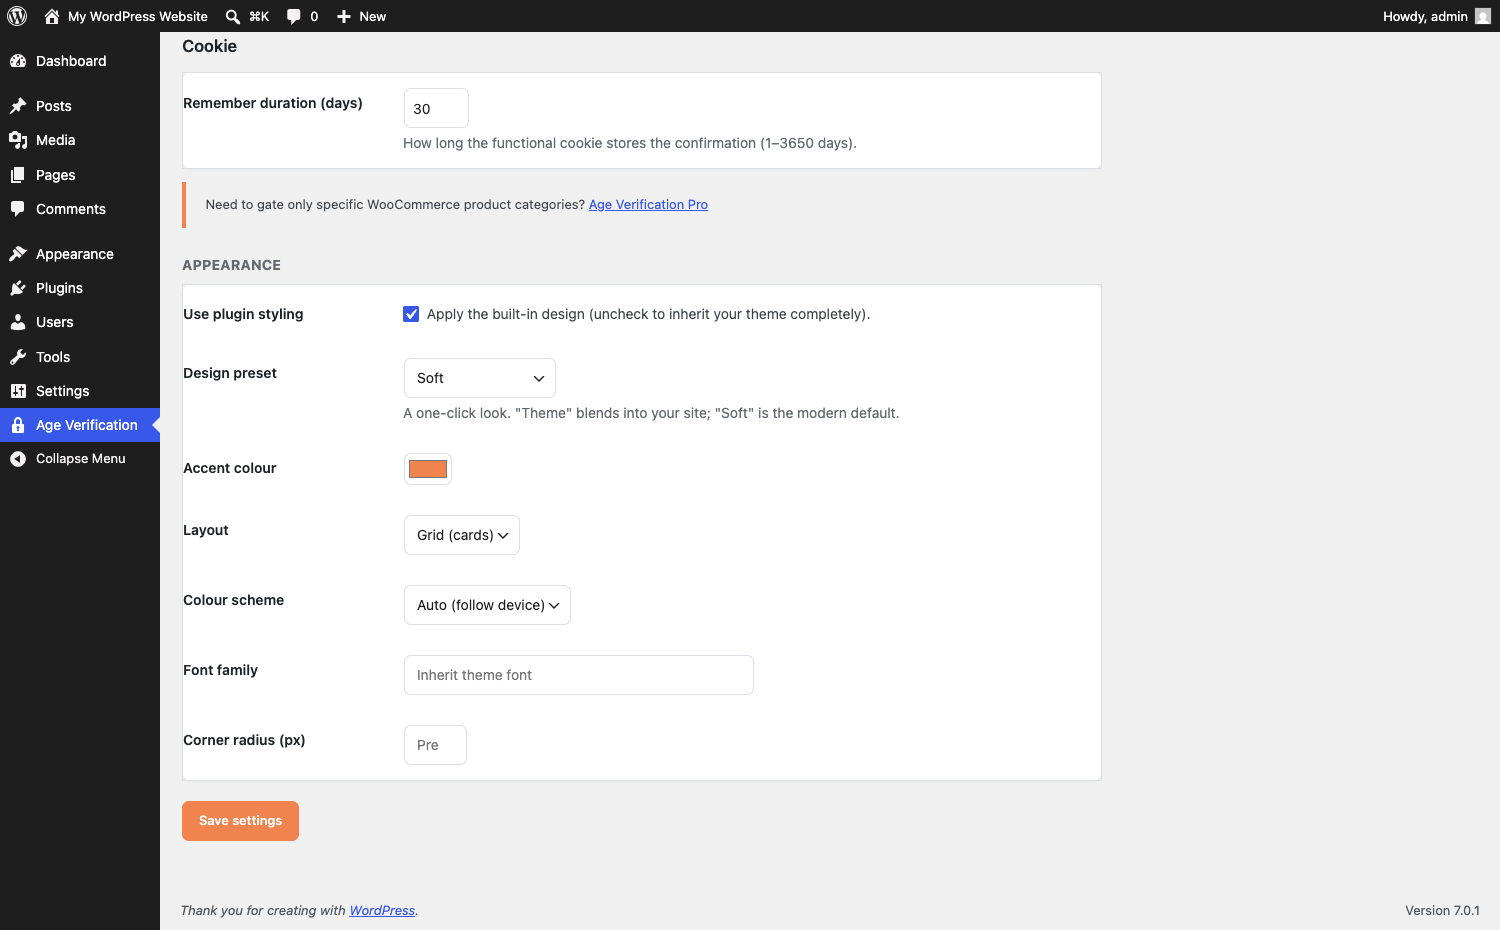The width and height of the screenshot is (1500, 930).
Task: Open the comments bubble in admin bar
Action: pyautogui.click(x=293, y=16)
